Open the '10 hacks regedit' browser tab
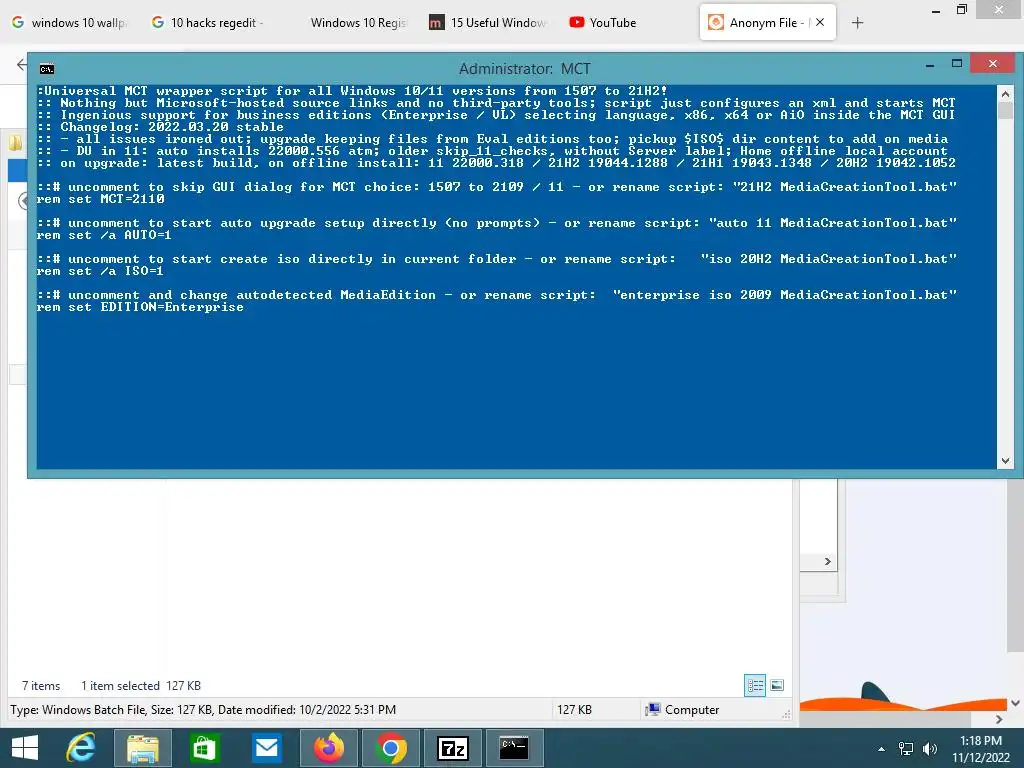Viewport: 1024px width, 768px height. (208, 22)
